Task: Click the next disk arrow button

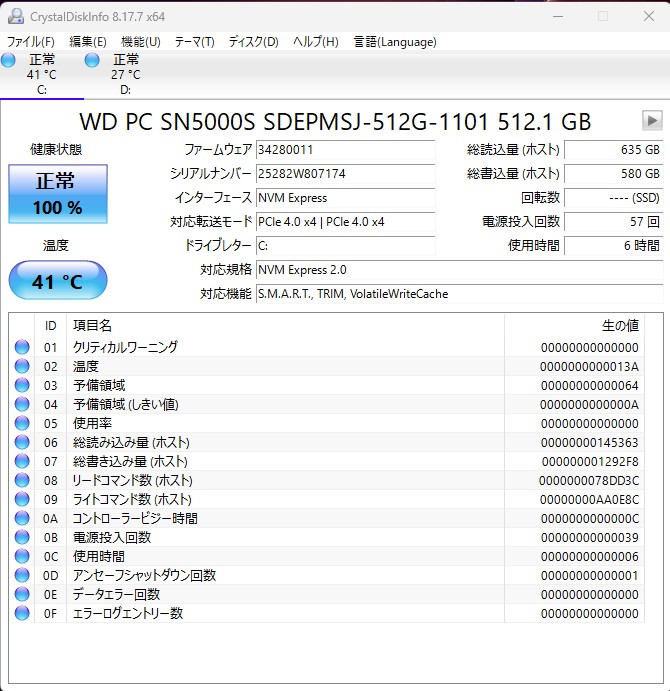Action: [x=652, y=121]
